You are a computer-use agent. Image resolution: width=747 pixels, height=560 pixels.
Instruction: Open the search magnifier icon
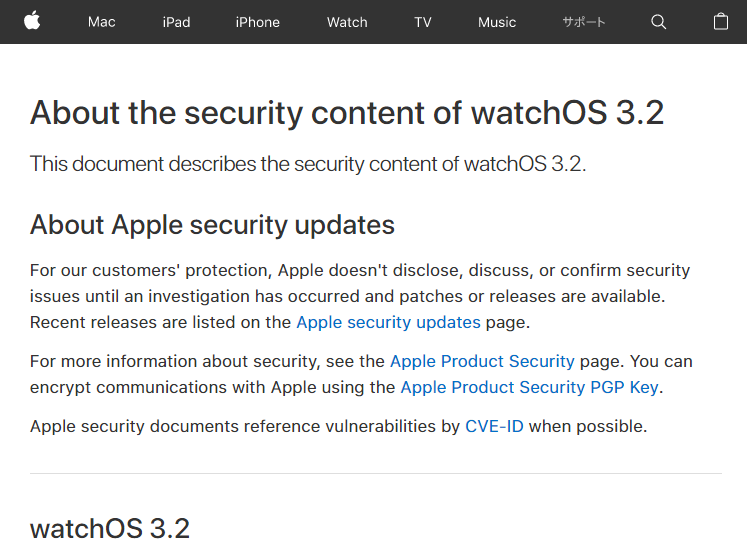pyautogui.click(x=658, y=22)
